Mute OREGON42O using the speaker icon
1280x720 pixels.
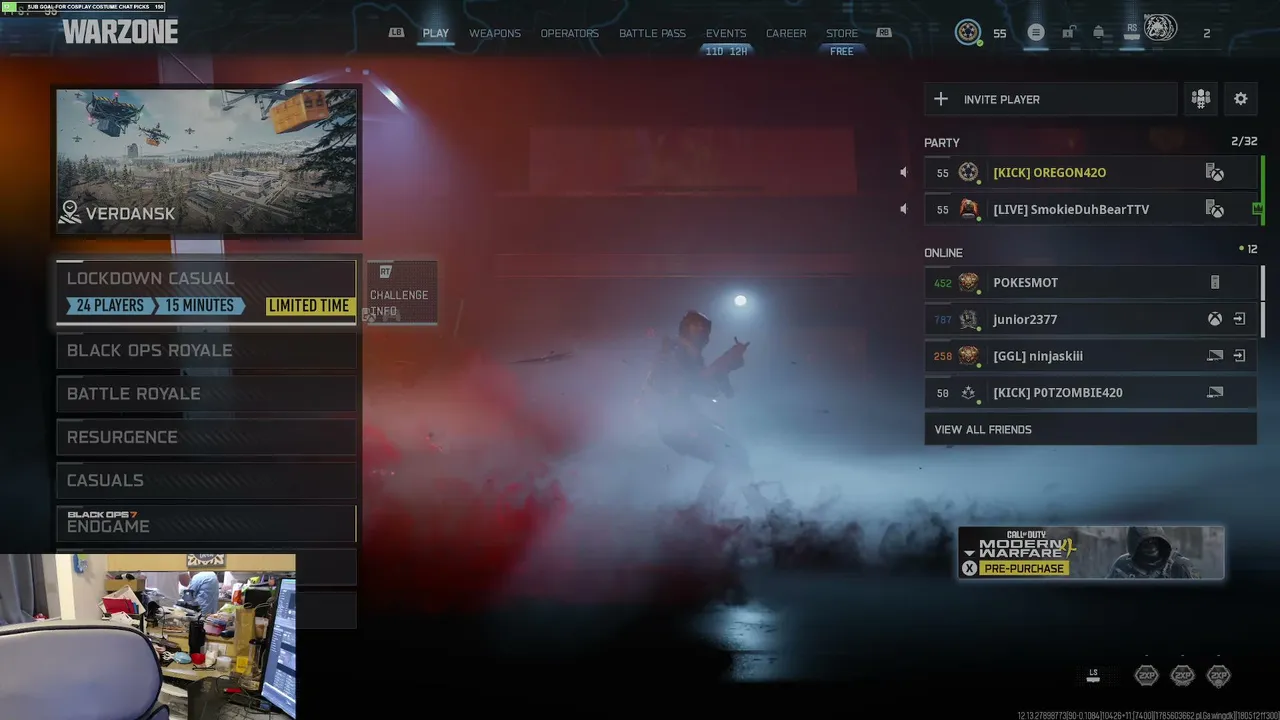(x=903, y=173)
